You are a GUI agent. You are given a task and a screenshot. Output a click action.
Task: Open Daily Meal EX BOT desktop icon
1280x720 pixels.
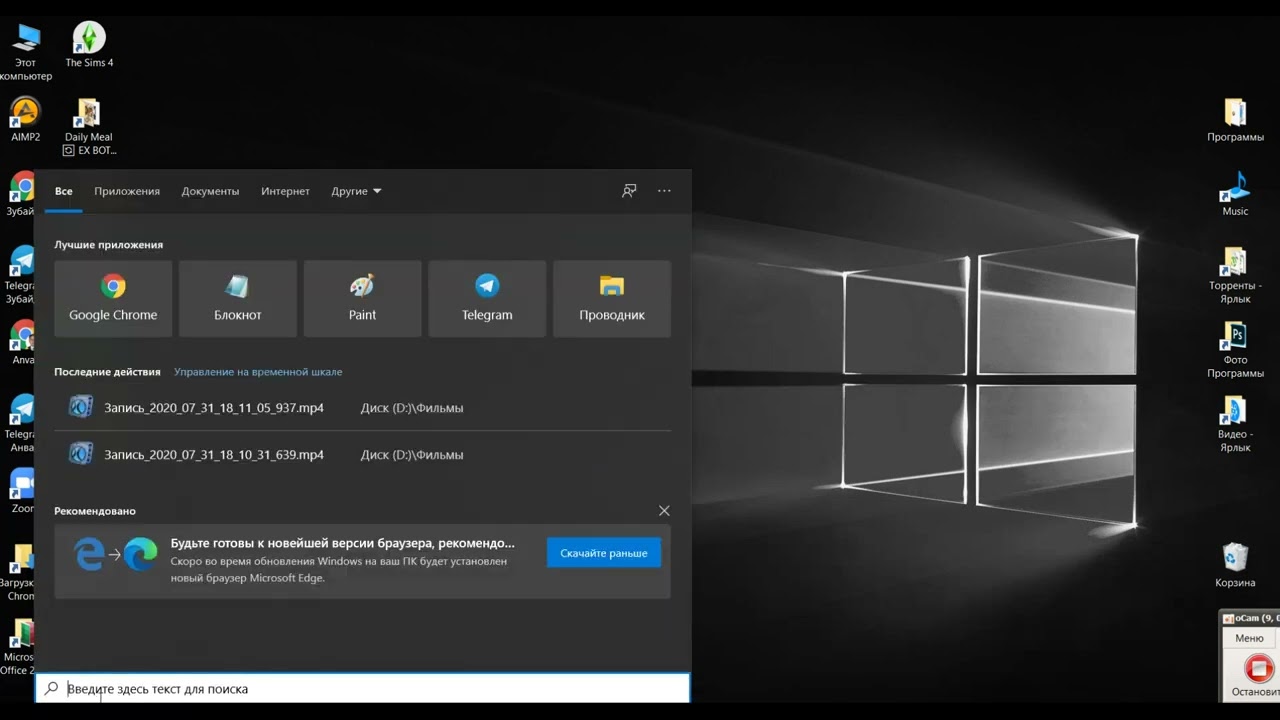(89, 127)
